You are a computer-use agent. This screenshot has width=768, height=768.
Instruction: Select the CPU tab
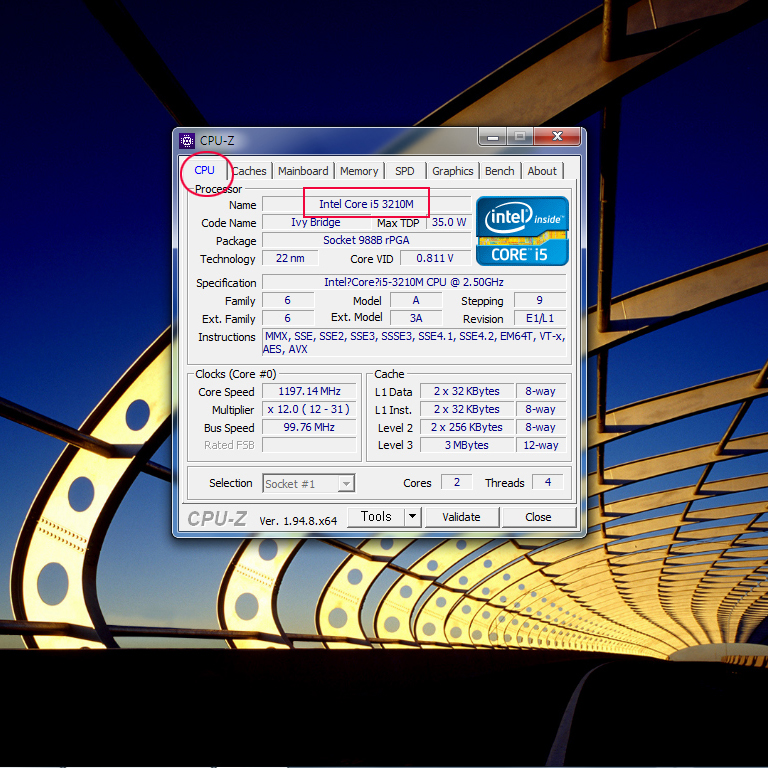pyautogui.click(x=204, y=170)
